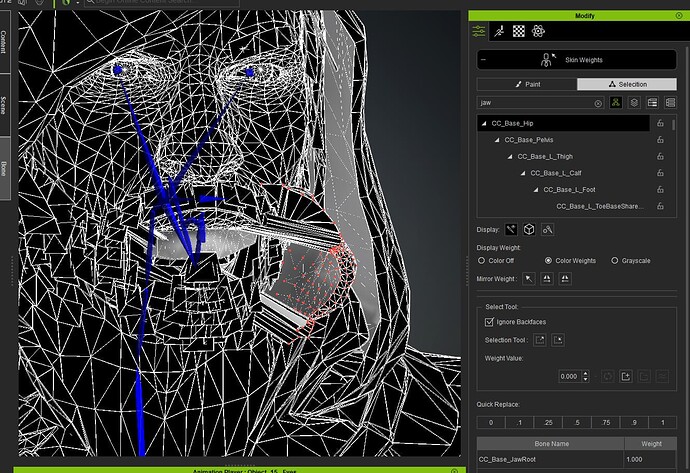Decrease Weight Value with the down arrow

tap(585, 379)
